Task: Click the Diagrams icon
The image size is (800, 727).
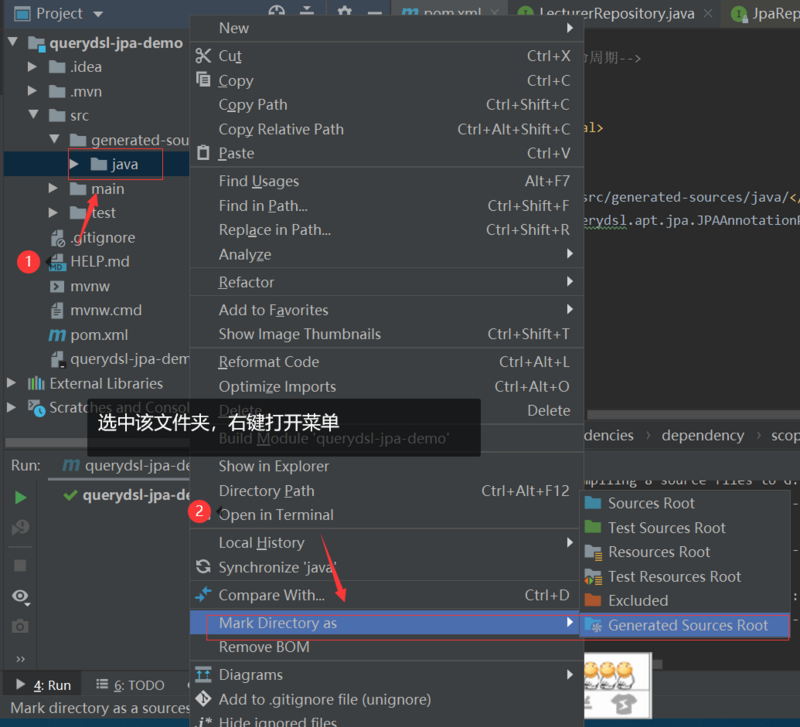Action: [x=203, y=674]
